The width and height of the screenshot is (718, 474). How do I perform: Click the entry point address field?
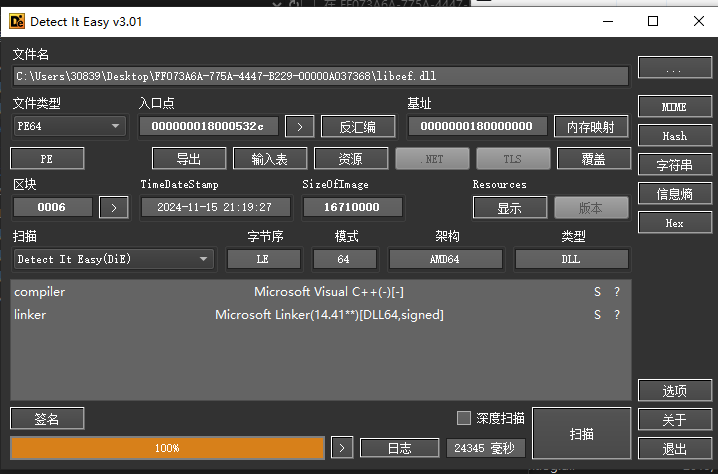coord(209,126)
